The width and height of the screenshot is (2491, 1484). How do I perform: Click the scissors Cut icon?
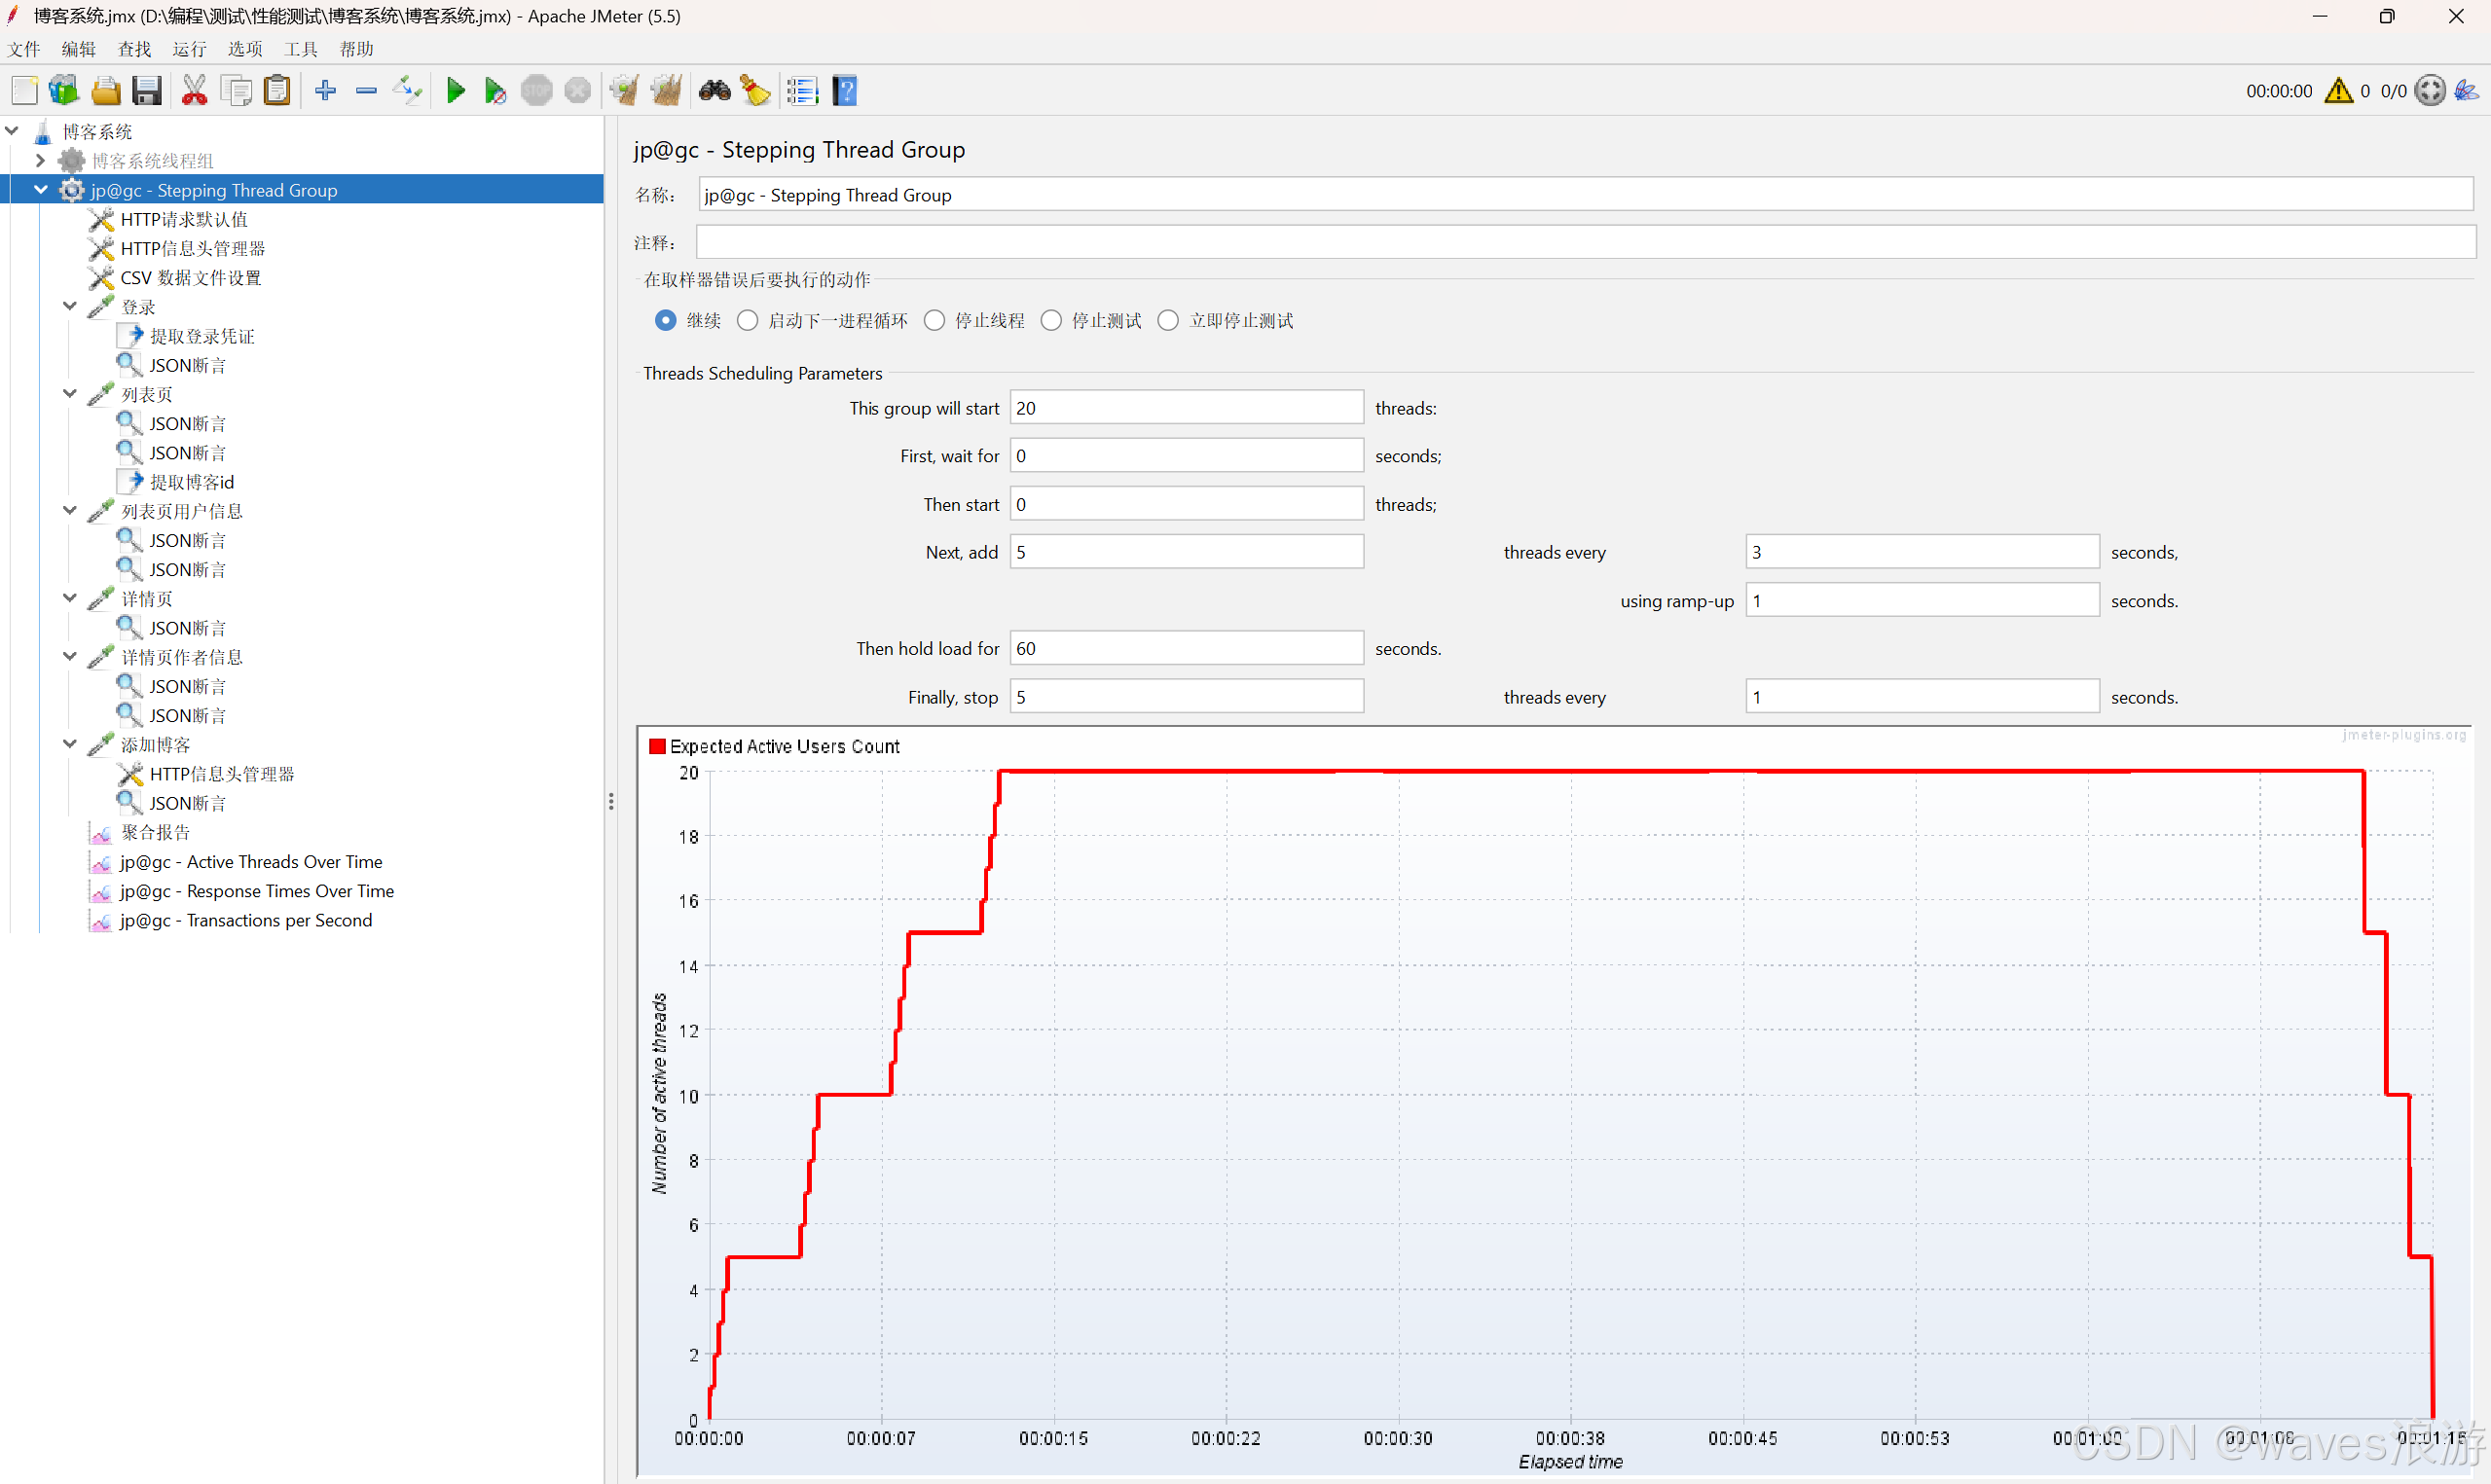(x=194, y=91)
